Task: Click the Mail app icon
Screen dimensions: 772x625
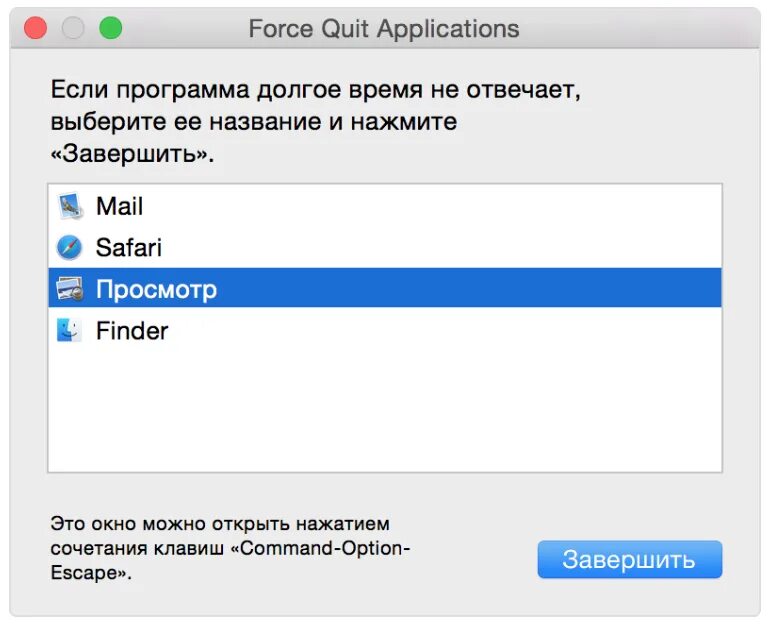Action: [x=69, y=207]
